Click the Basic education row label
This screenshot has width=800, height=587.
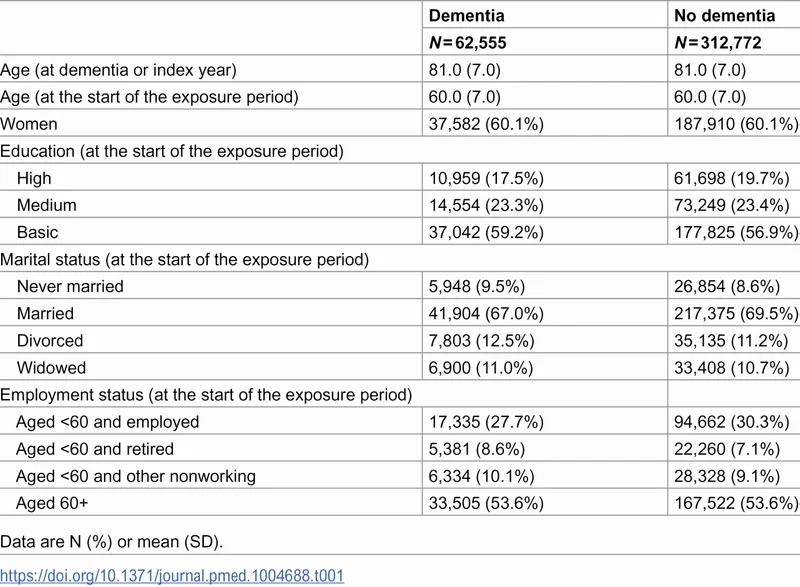(38, 232)
